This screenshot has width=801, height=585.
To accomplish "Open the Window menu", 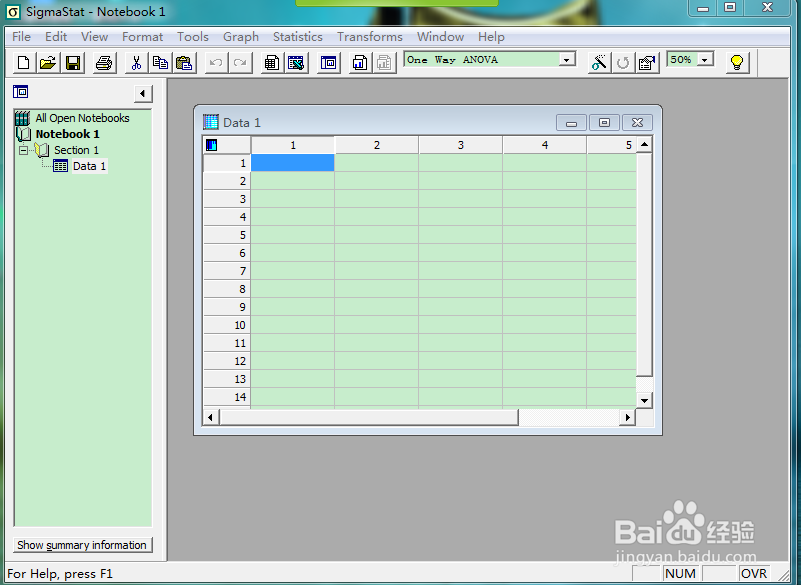I will (440, 37).
